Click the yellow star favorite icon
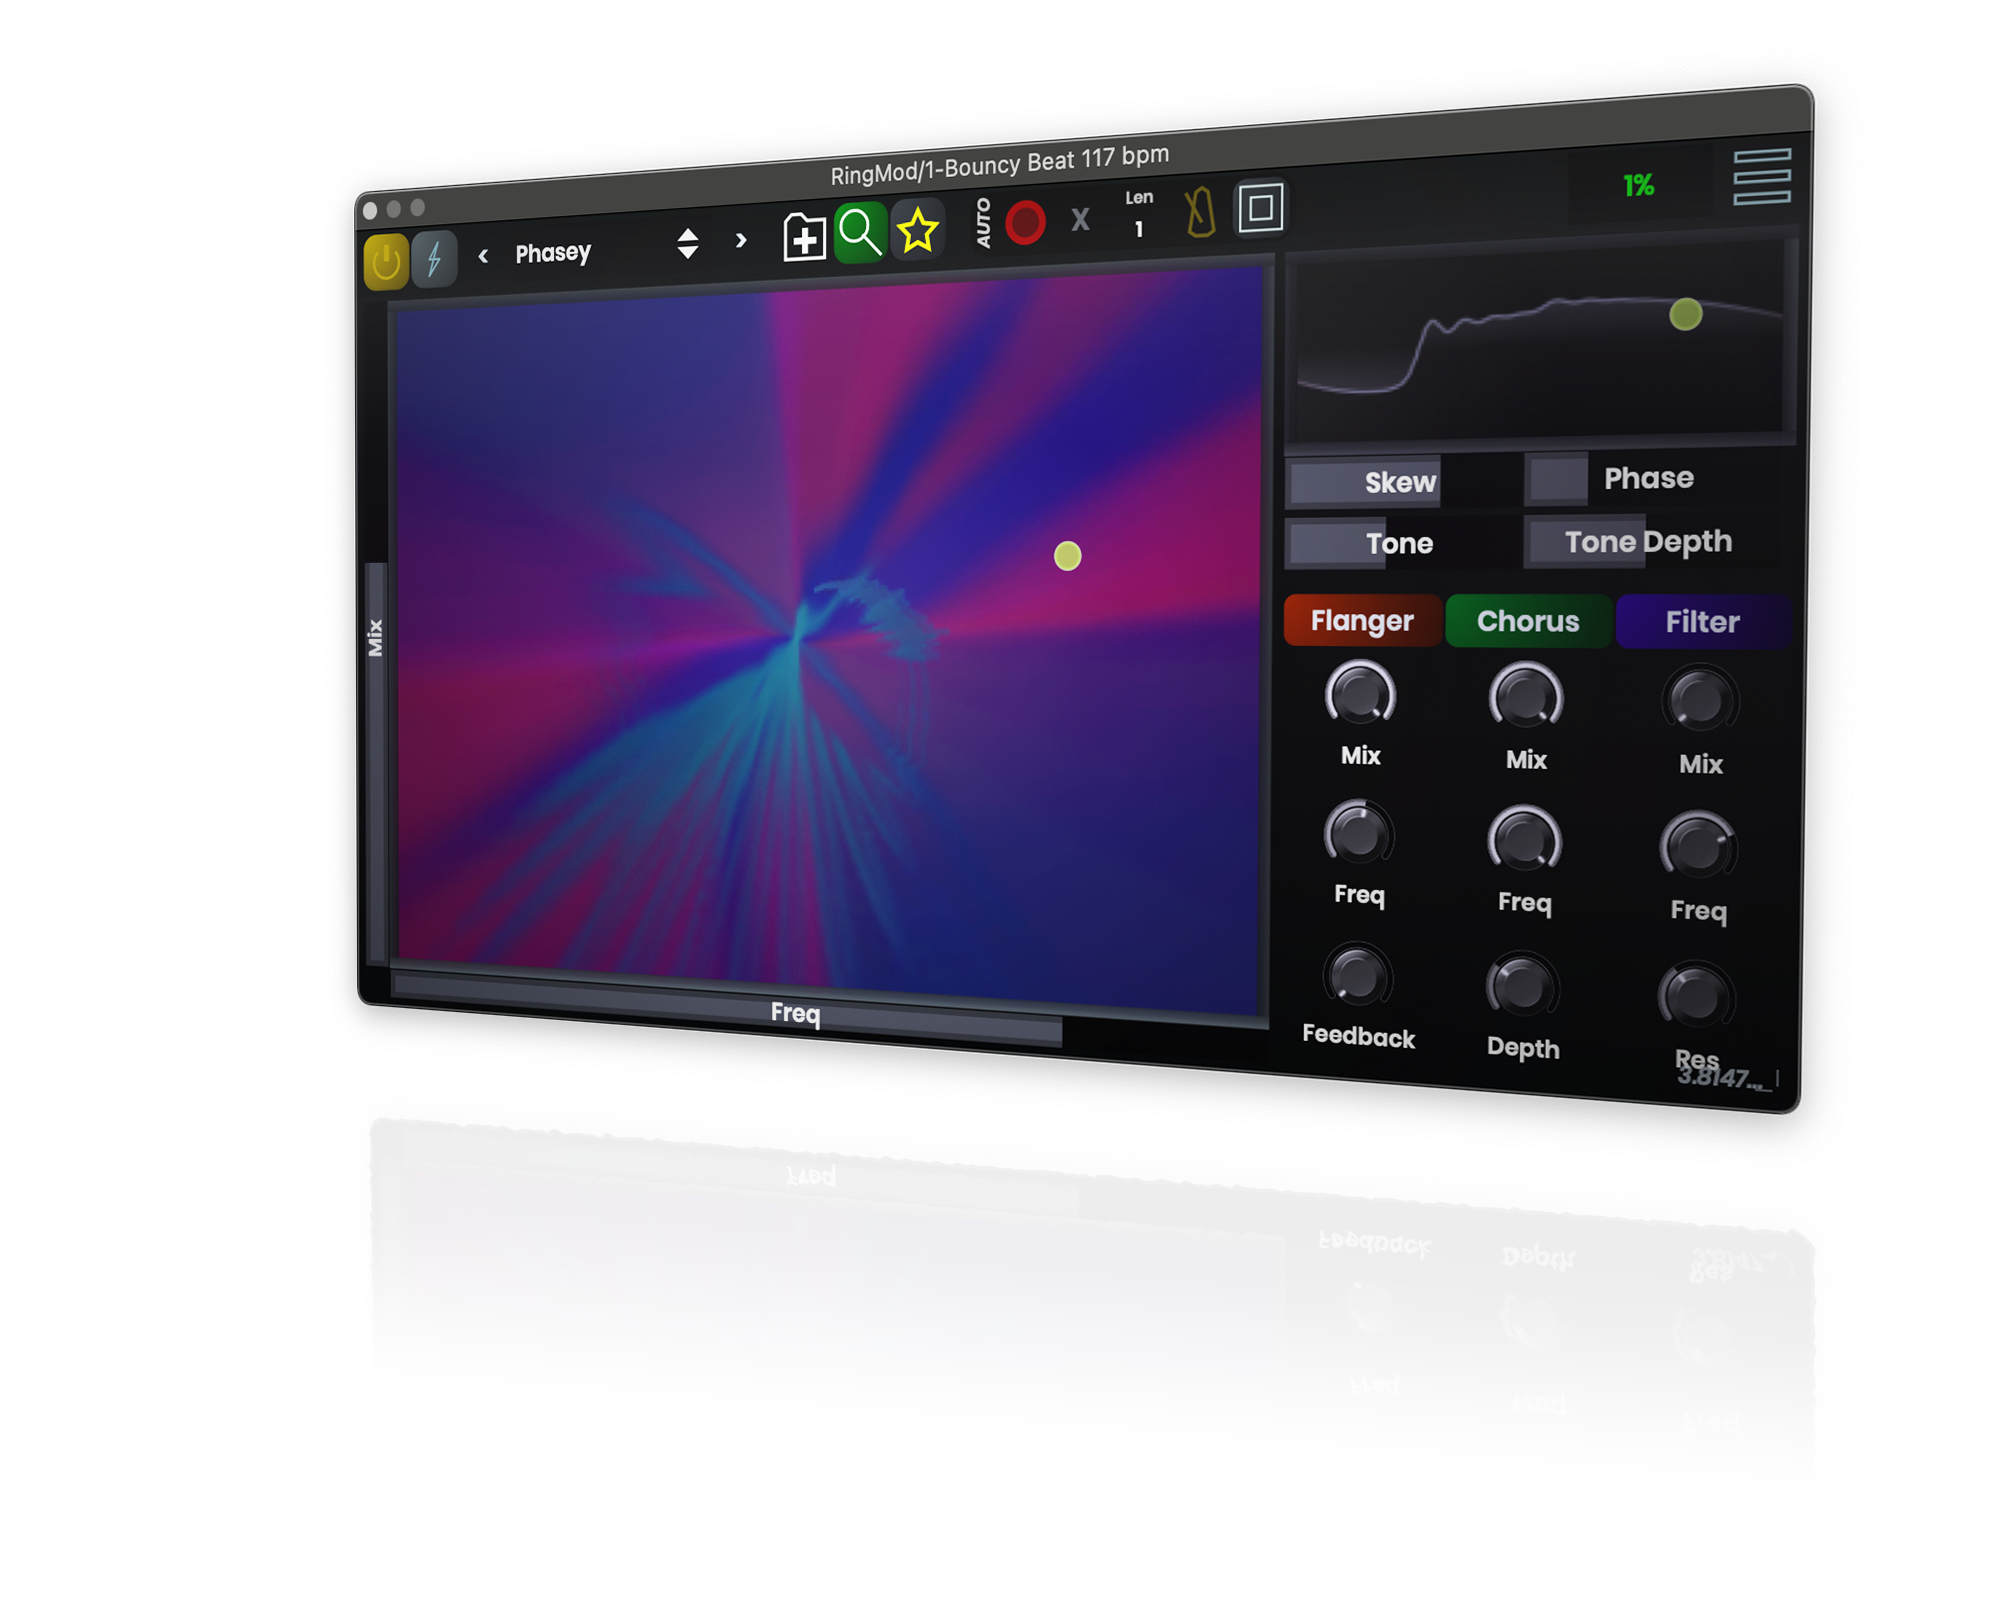This screenshot has height=1600, width=2000. pos(917,231)
